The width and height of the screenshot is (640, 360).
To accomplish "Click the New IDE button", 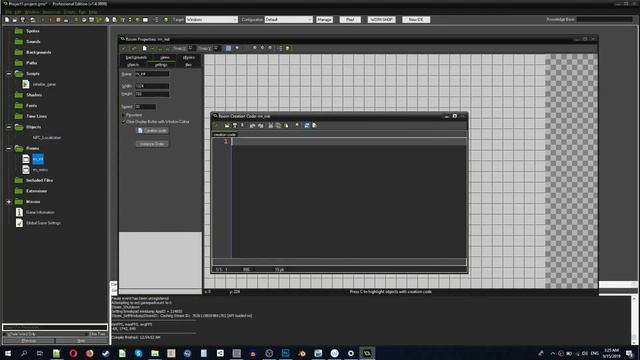I will (416, 20).
